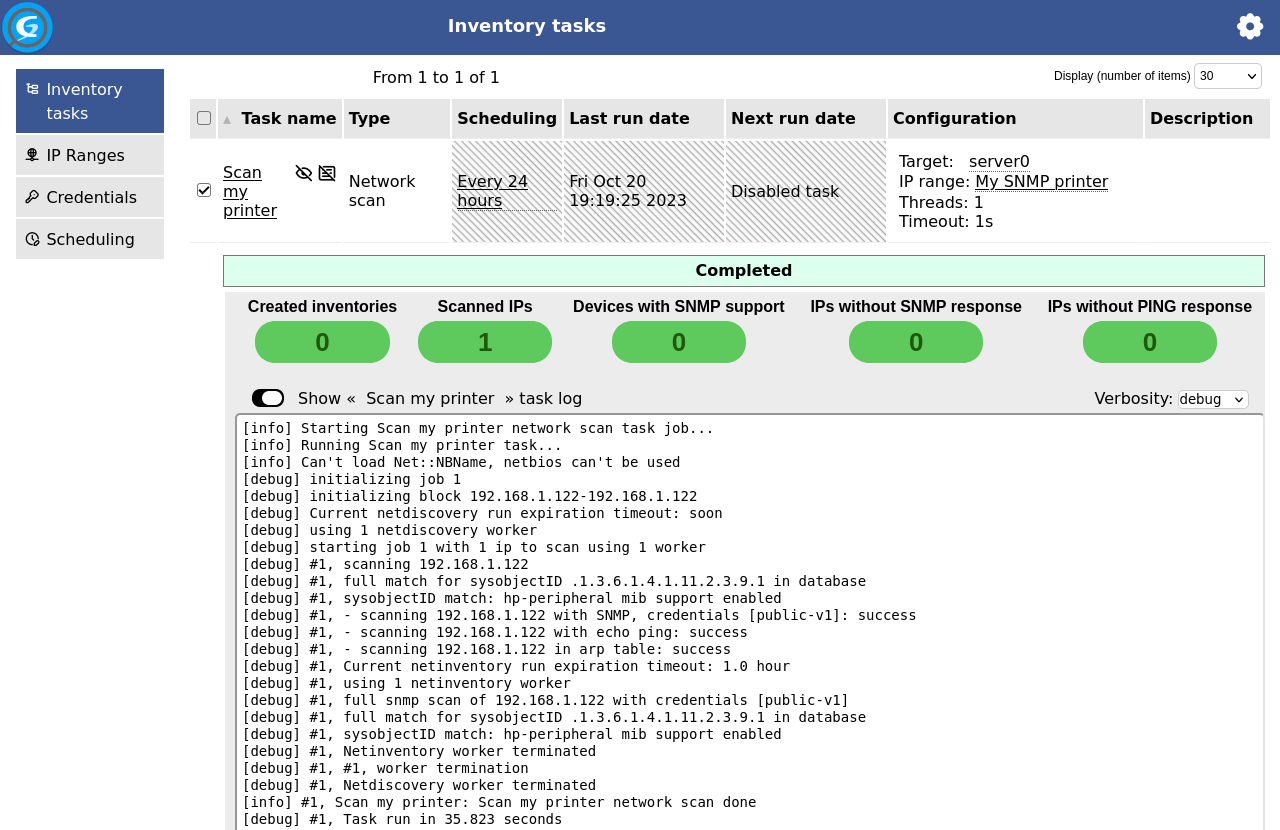
Task: Click the crossed-out log icon for Scan my printer
Action: point(327,173)
